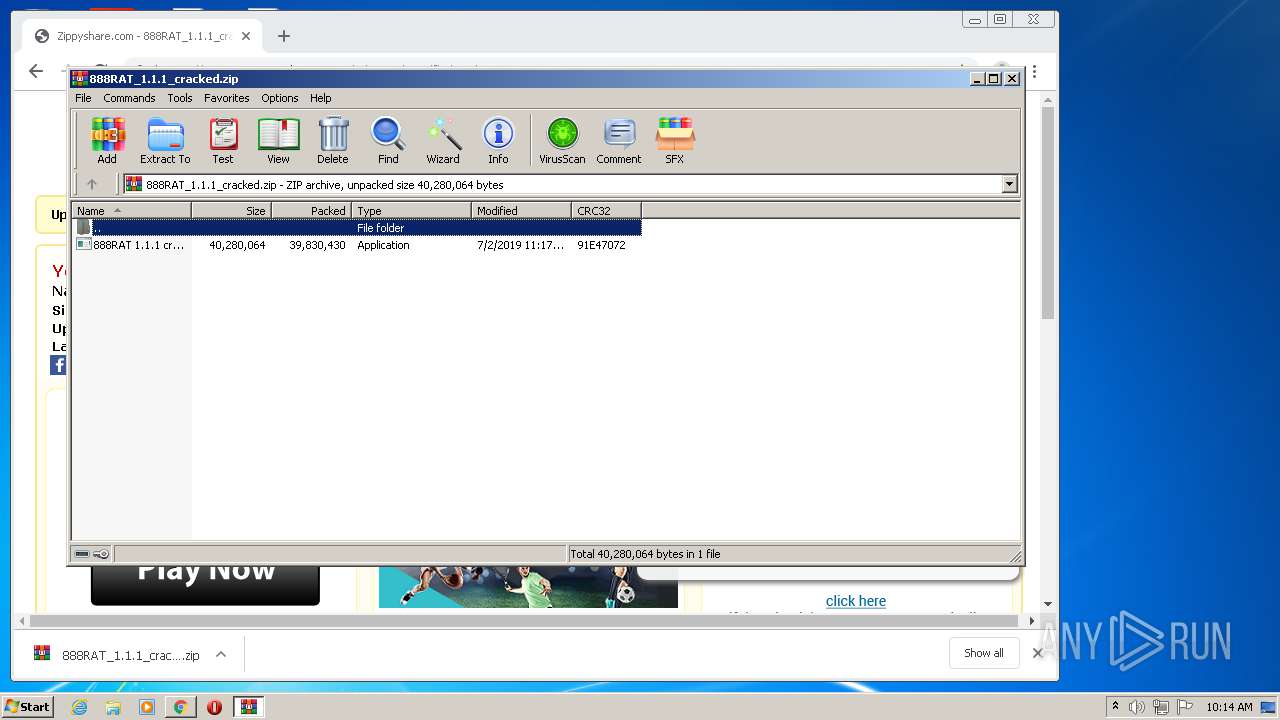Screen dimensions: 1280x720
Task: Switch to the Zippyshare browser tab
Action: [x=140, y=36]
